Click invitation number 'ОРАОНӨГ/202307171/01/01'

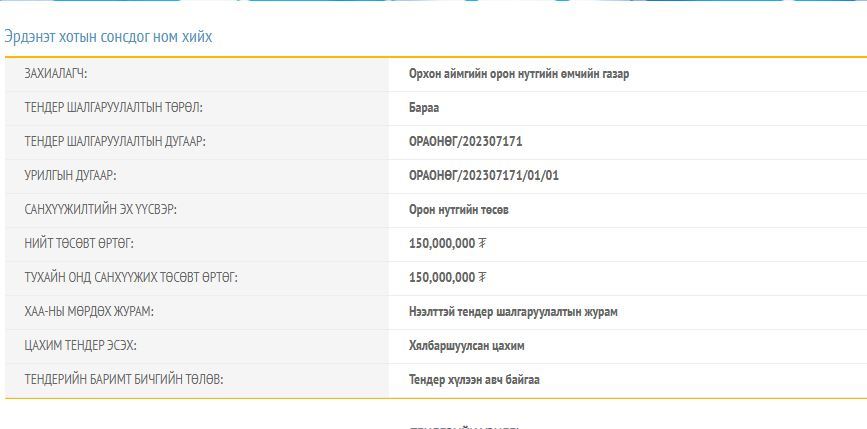coord(484,176)
